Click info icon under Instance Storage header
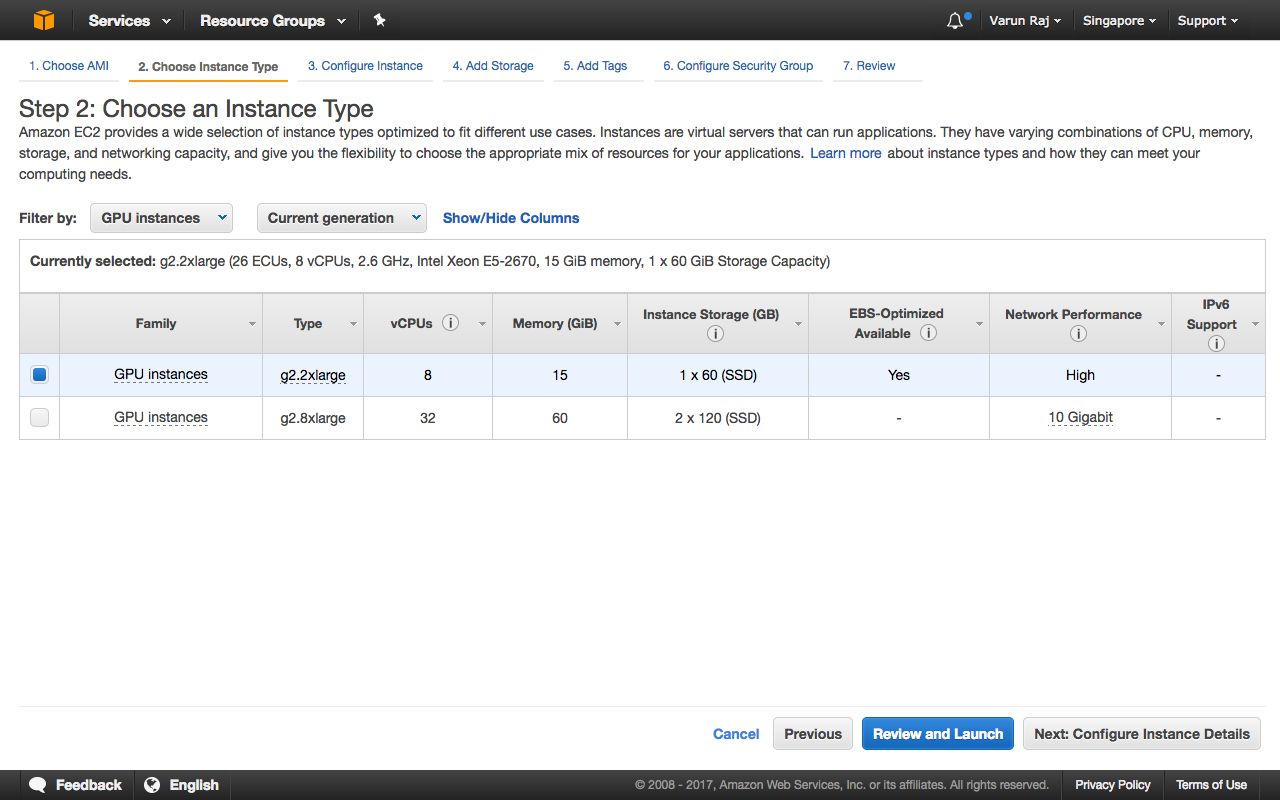 [715, 334]
